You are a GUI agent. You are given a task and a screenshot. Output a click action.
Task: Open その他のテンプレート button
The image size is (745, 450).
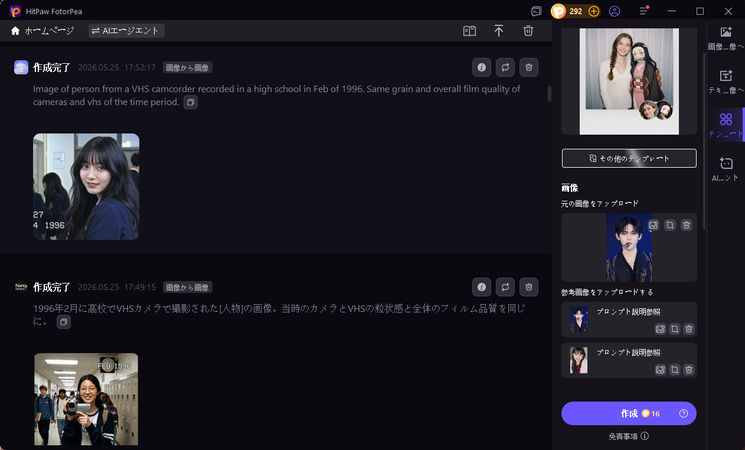(629, 158)
